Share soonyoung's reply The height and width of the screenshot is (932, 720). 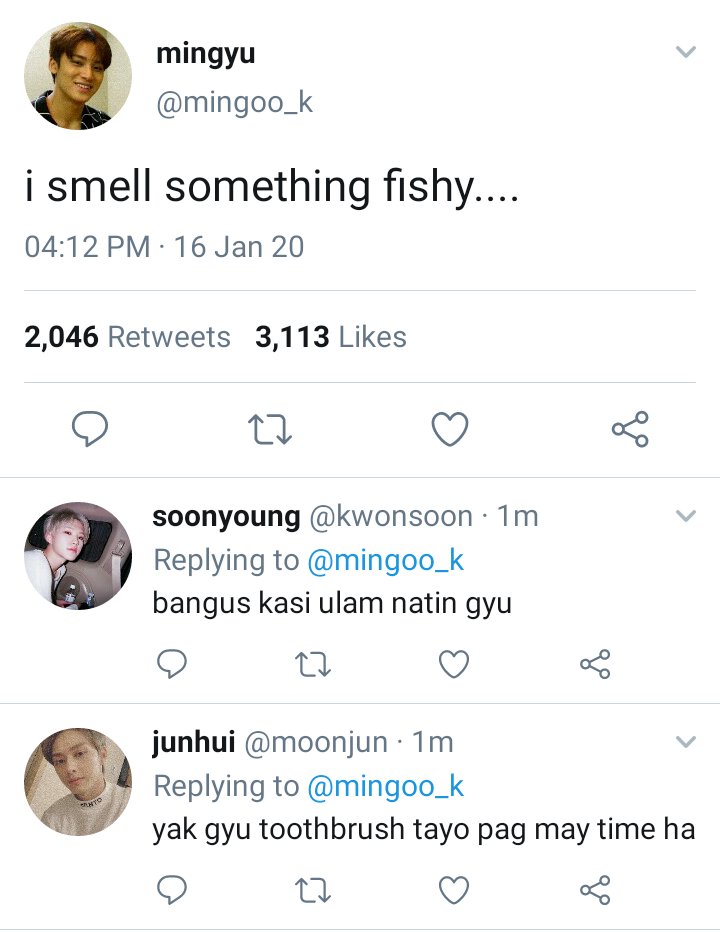(595, 663)
